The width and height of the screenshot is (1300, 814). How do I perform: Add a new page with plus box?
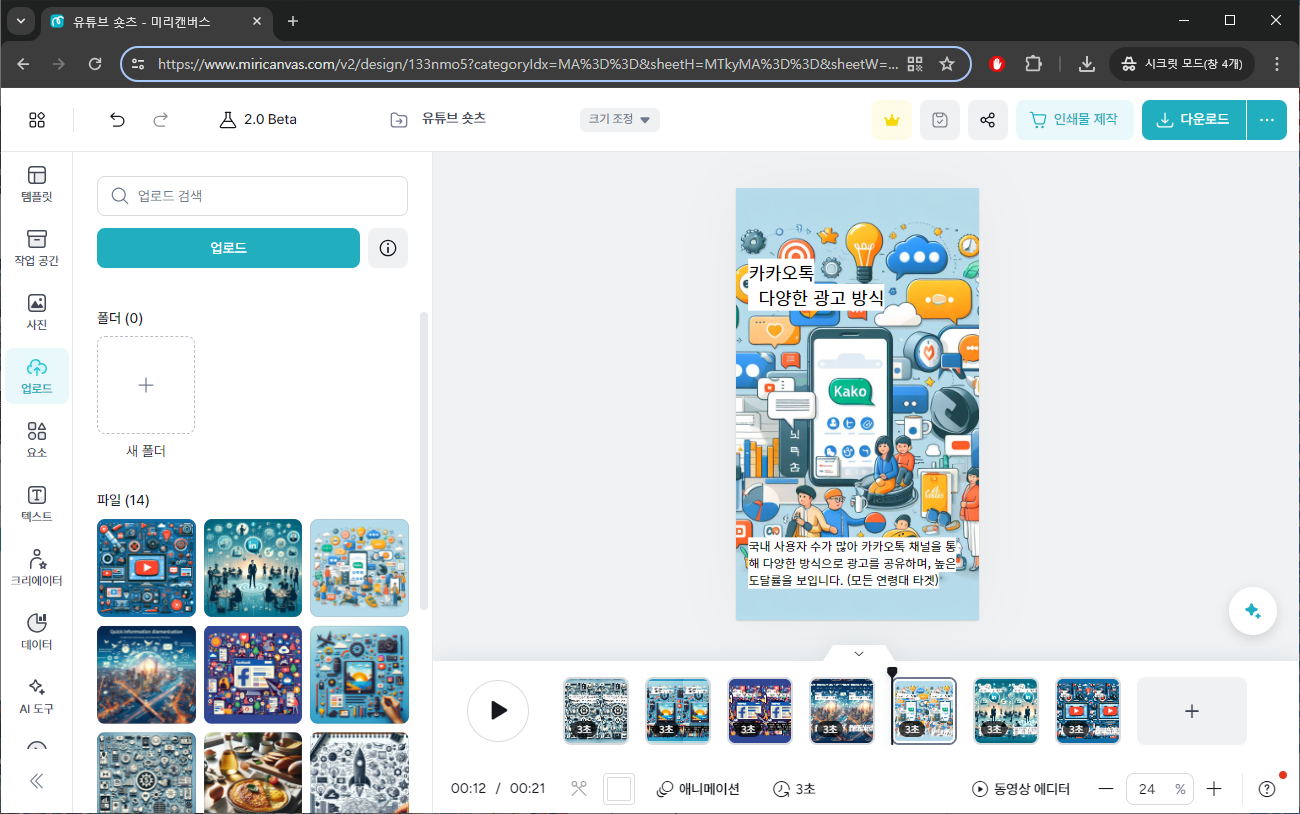pyautogui.click(x=1192, y=711)
